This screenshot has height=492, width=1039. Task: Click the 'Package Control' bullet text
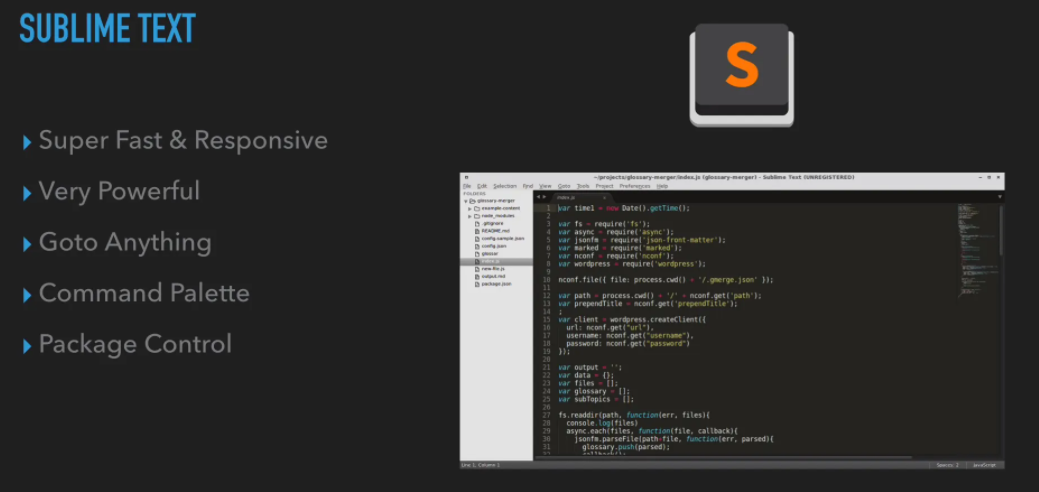point(135,344)
